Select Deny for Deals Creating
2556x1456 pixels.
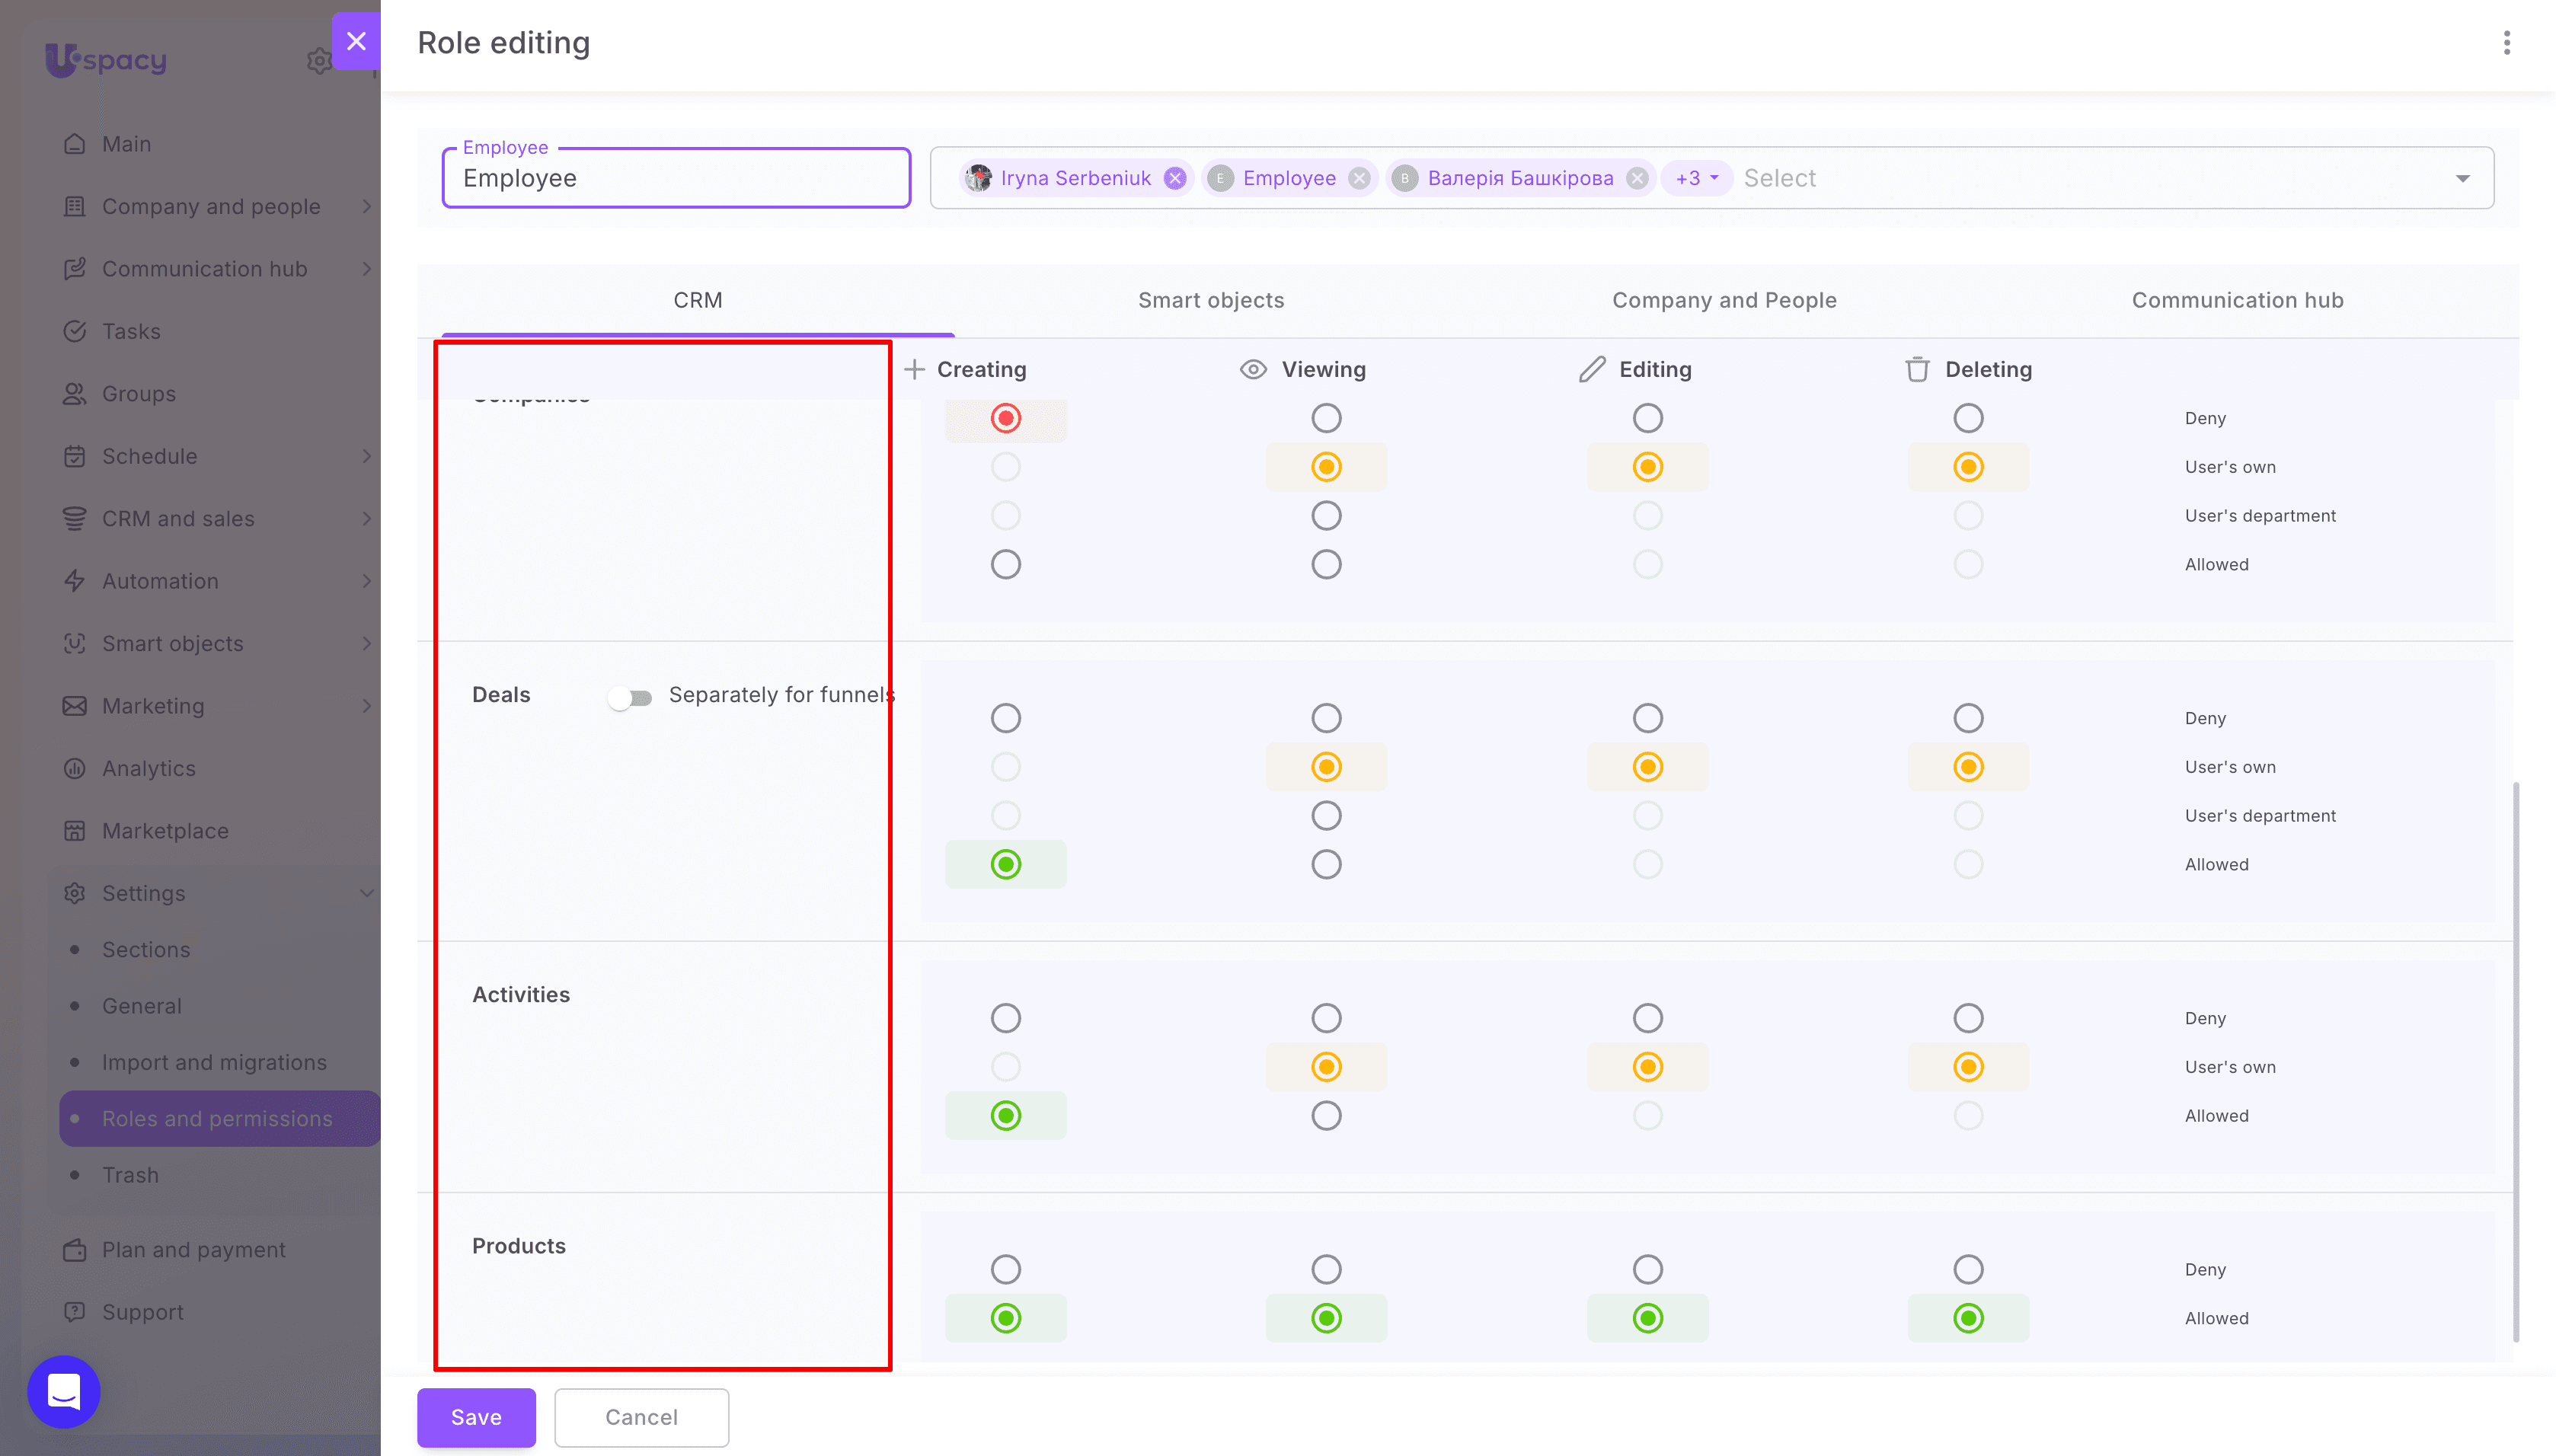pos(1006,718)
